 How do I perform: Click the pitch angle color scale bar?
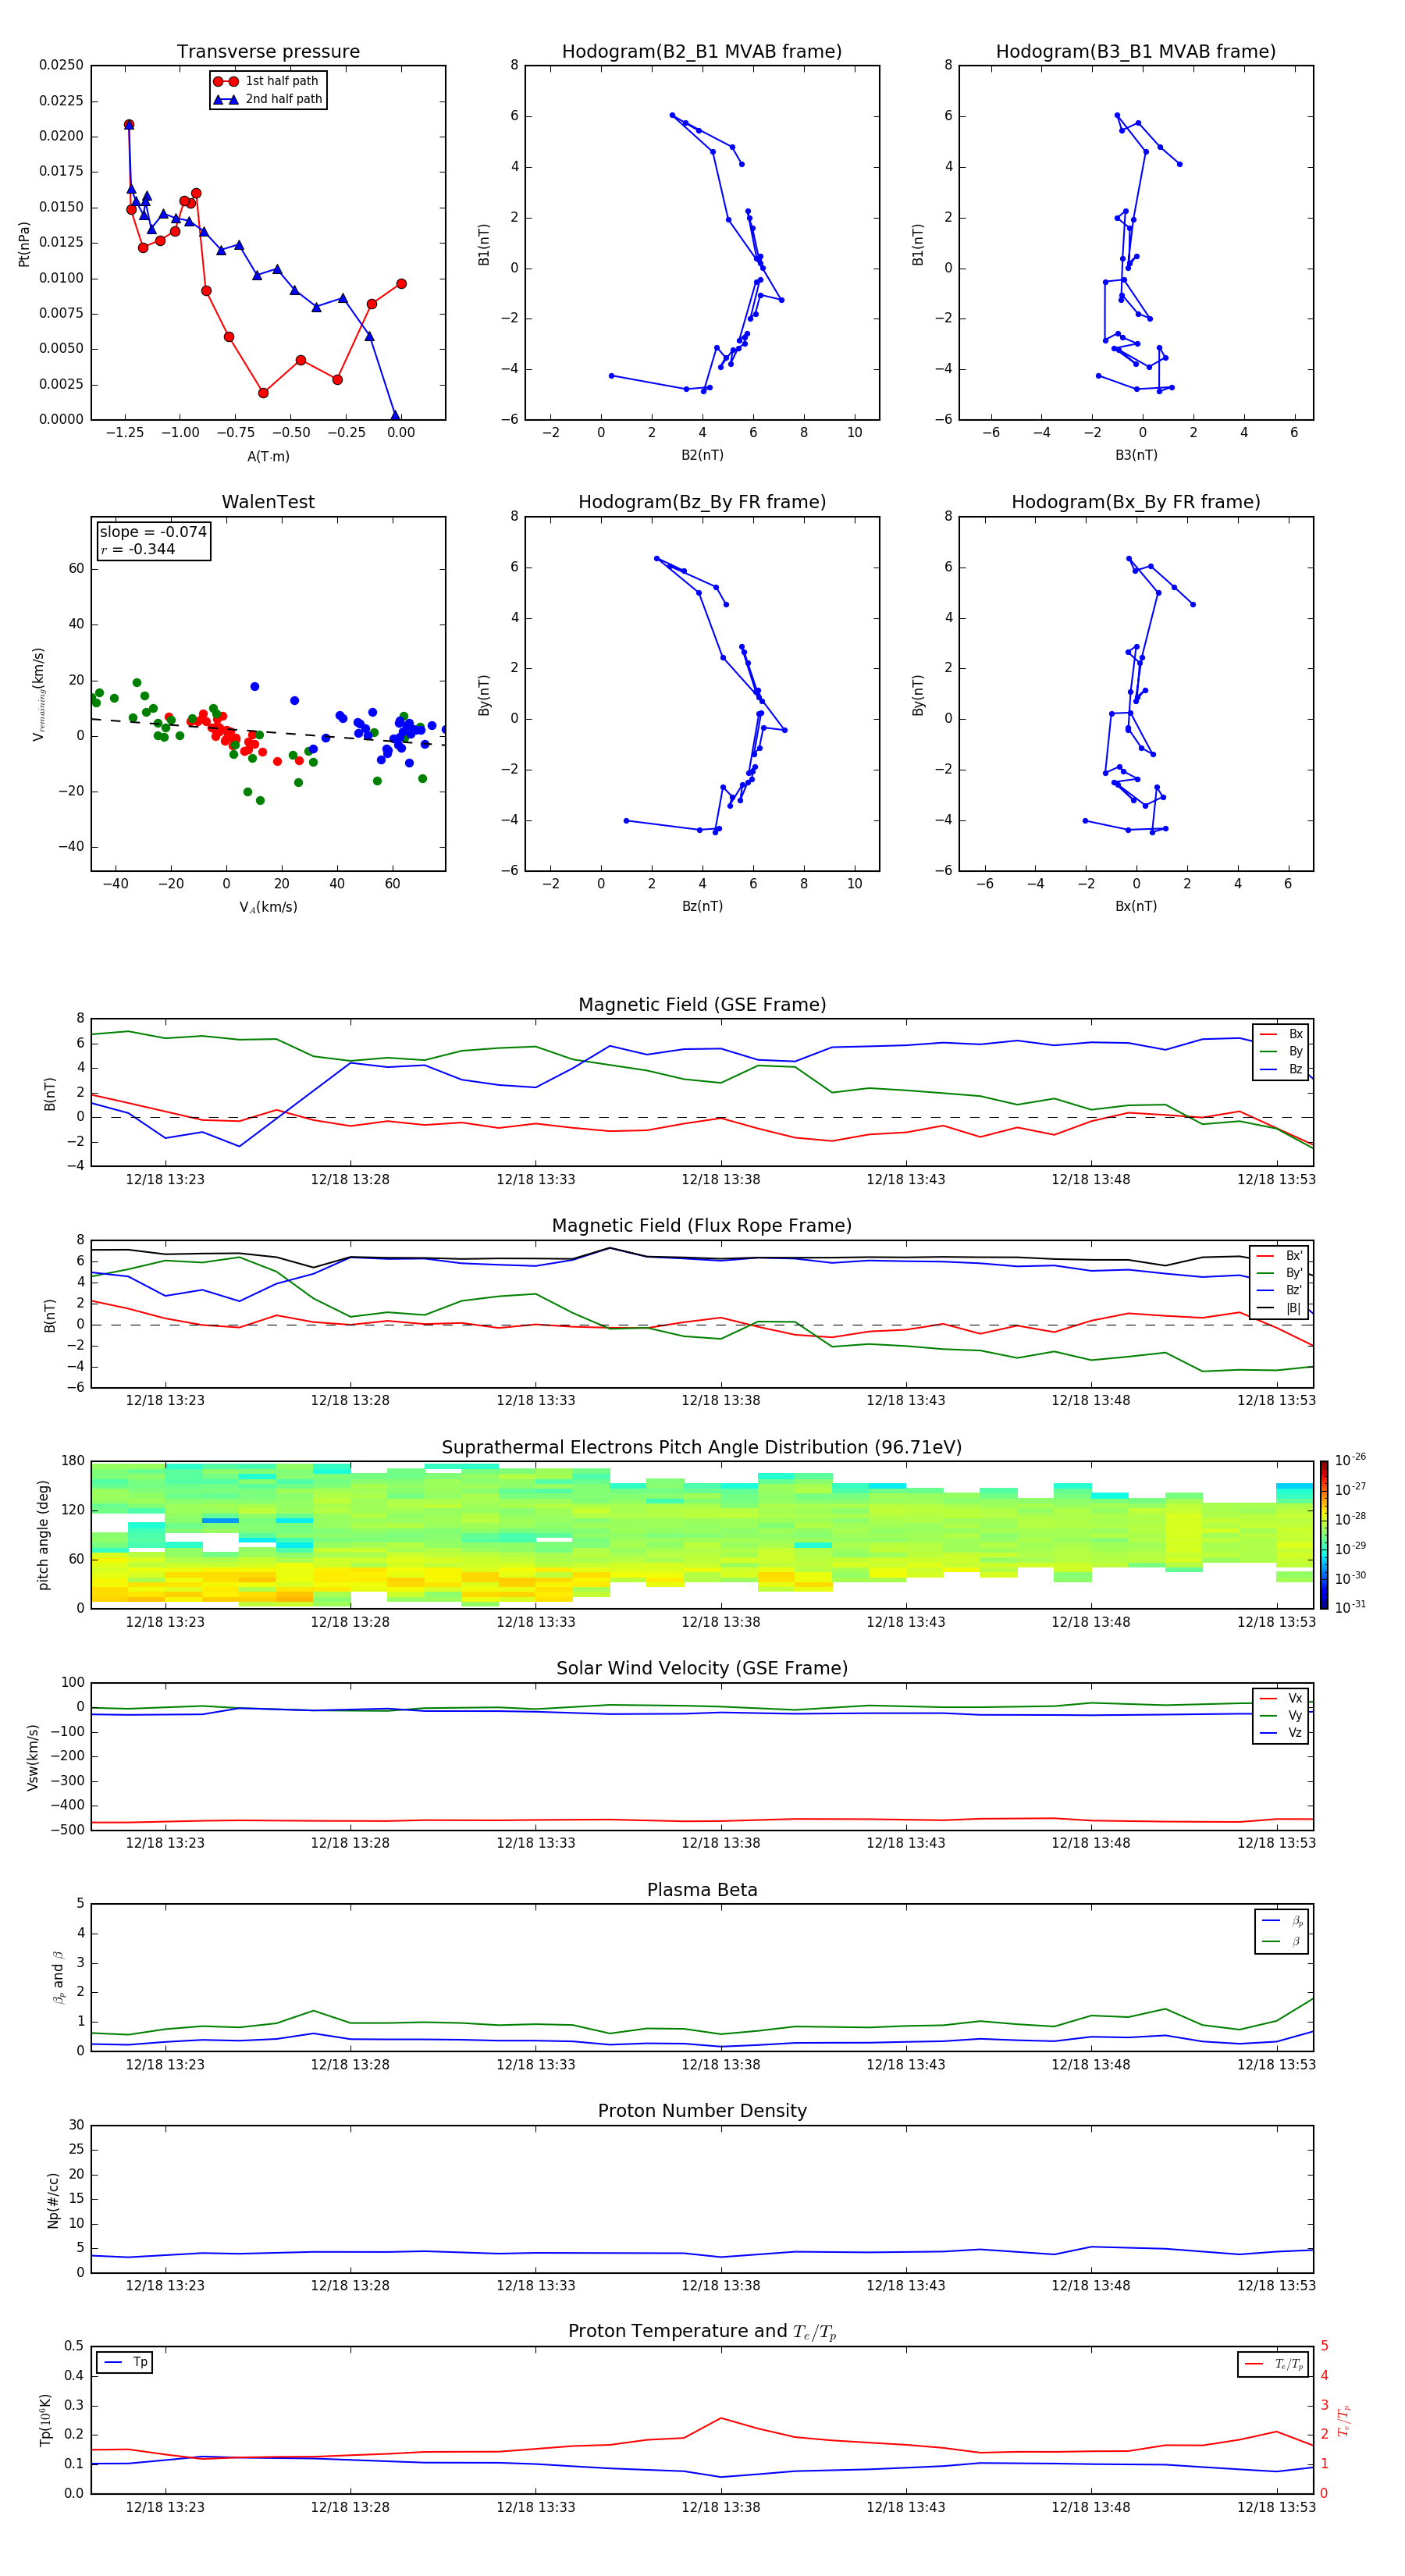coord(1324,1535)
